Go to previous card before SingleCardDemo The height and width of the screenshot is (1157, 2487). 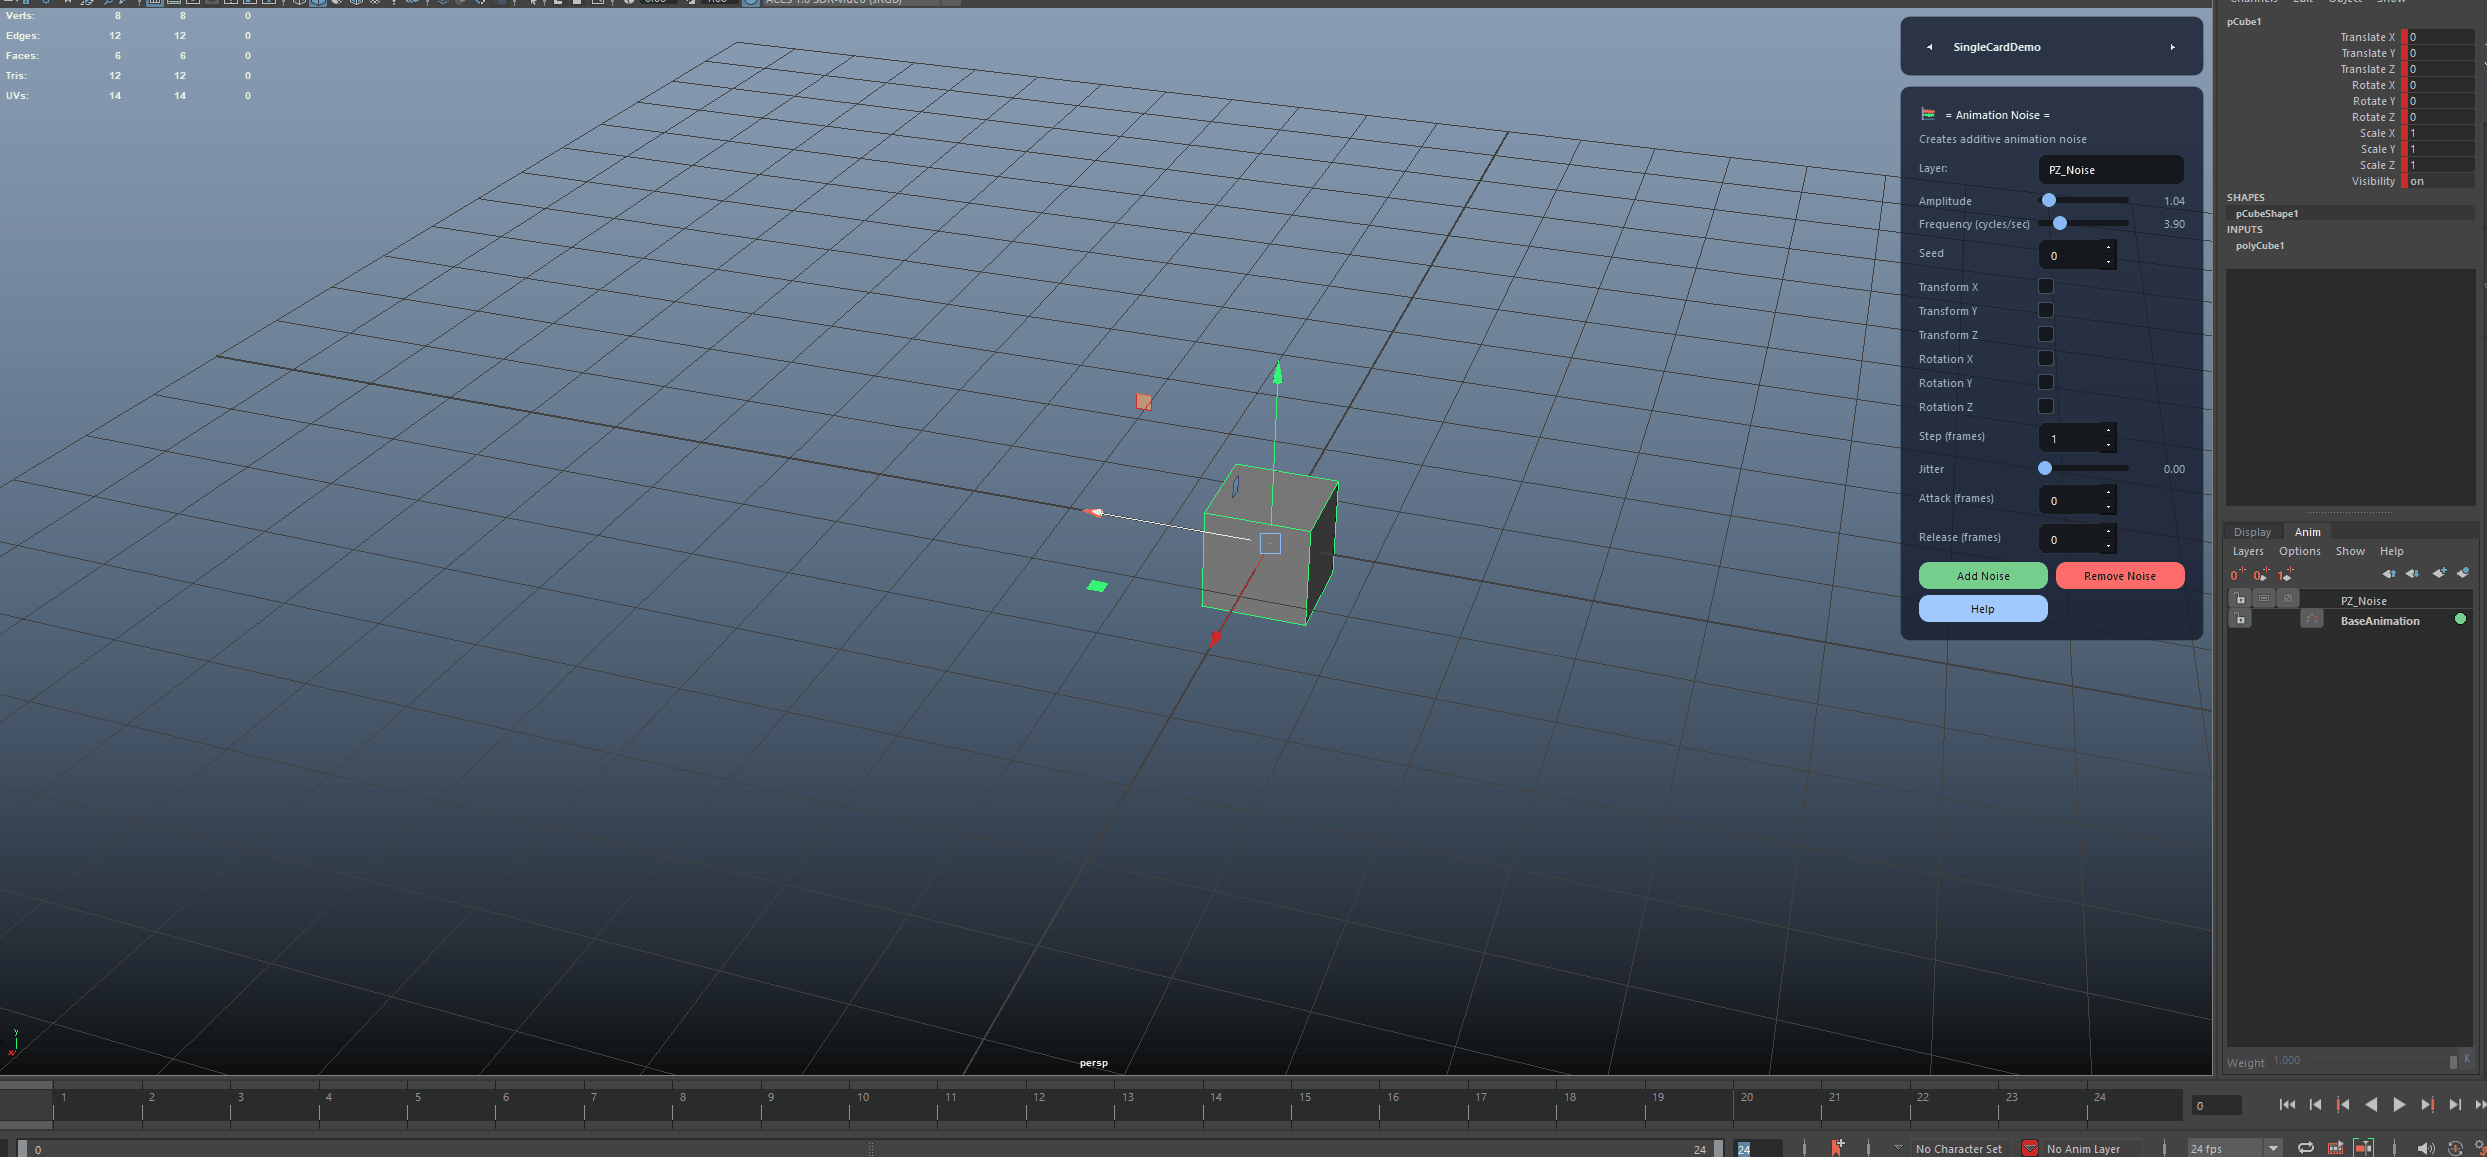pyautogui.click(x=1929, y=47)
